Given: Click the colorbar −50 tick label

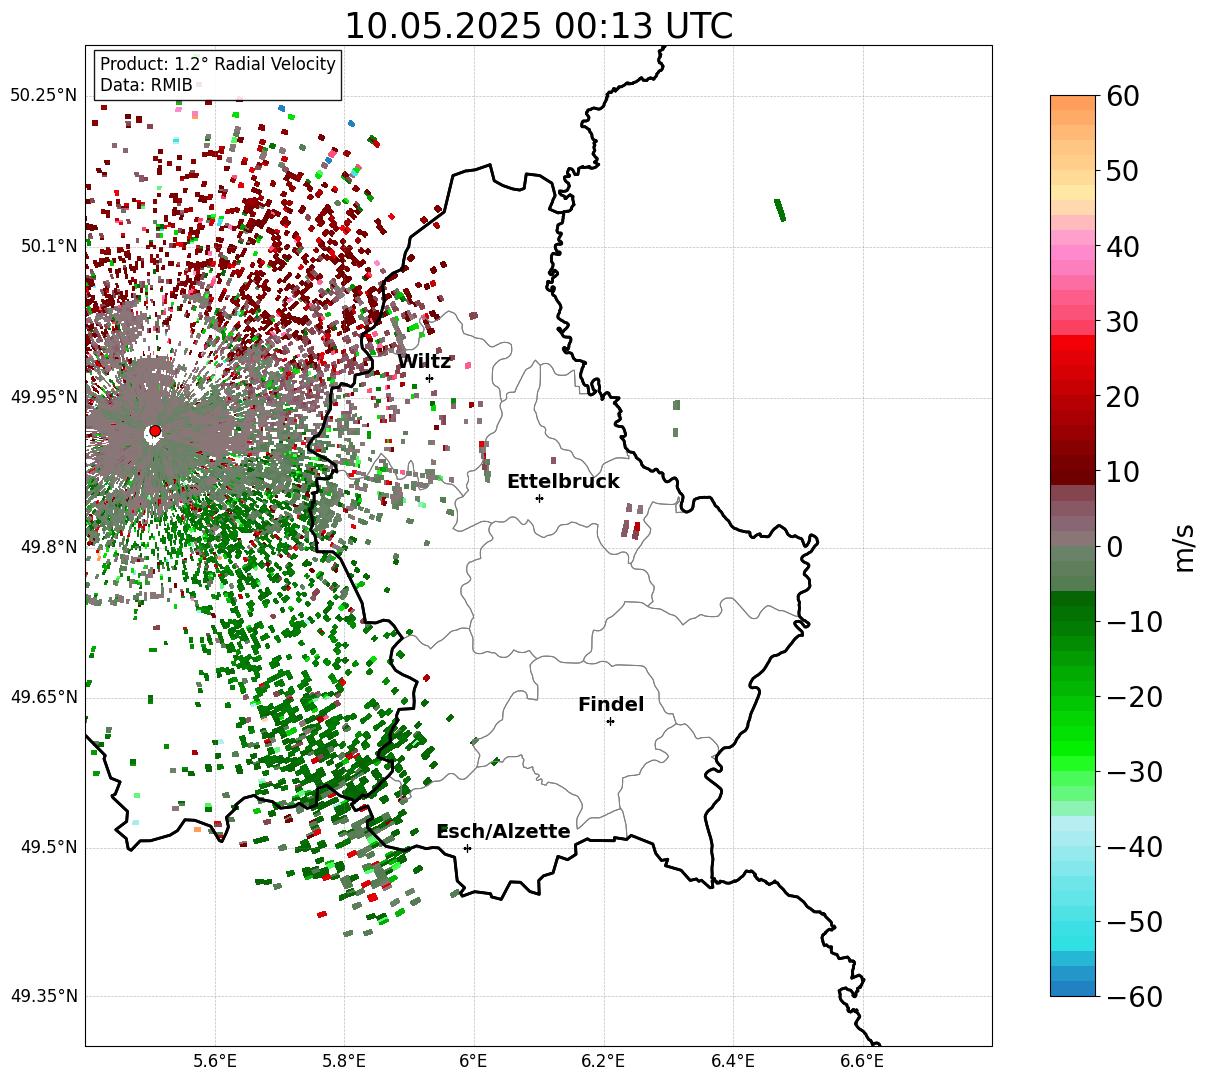Looking at the screenshot, I should point(1133,921).
